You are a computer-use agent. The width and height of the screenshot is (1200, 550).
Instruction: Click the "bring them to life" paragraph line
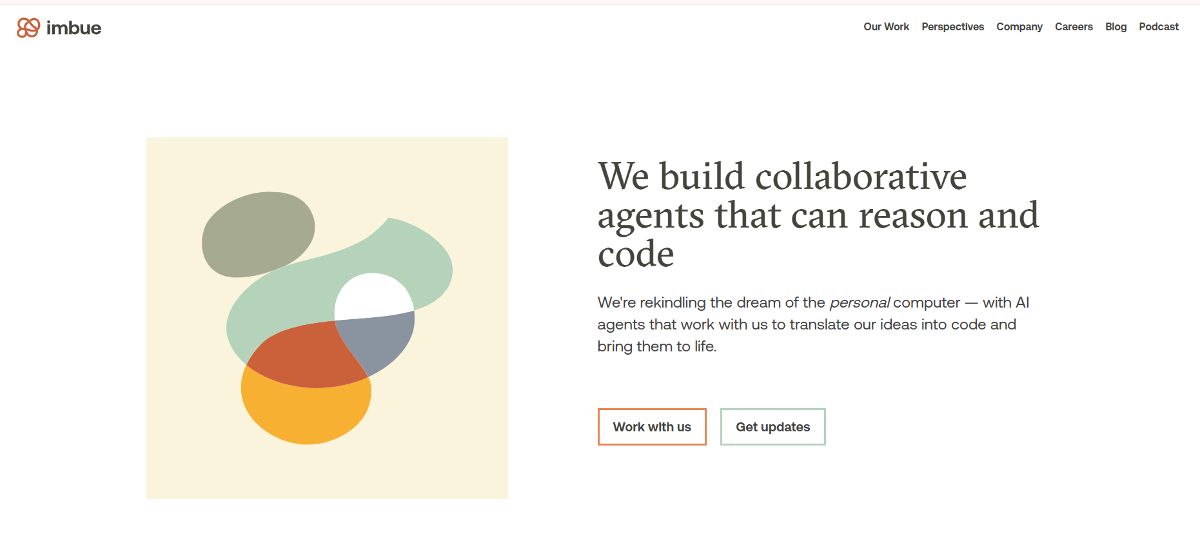657,347
